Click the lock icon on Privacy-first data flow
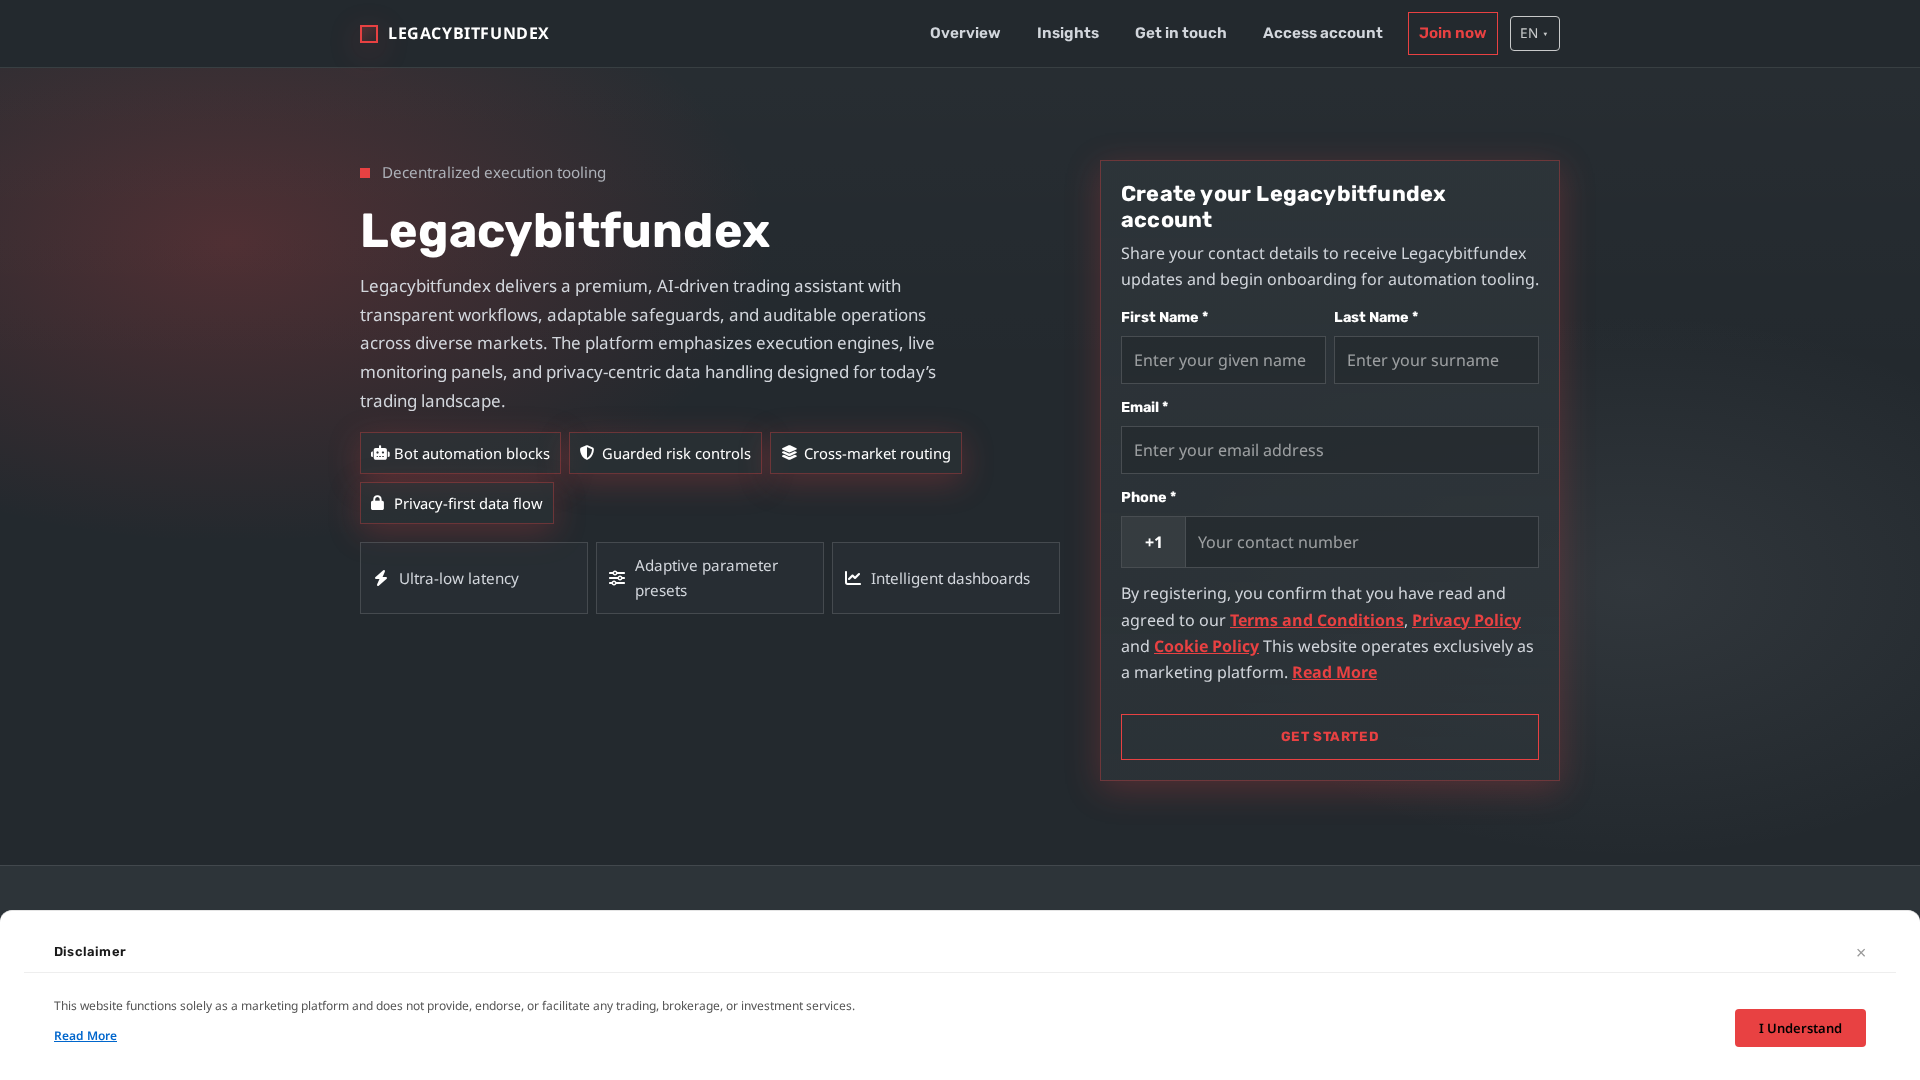This screenshot has width=1920, height=1080. coord(379,503)
